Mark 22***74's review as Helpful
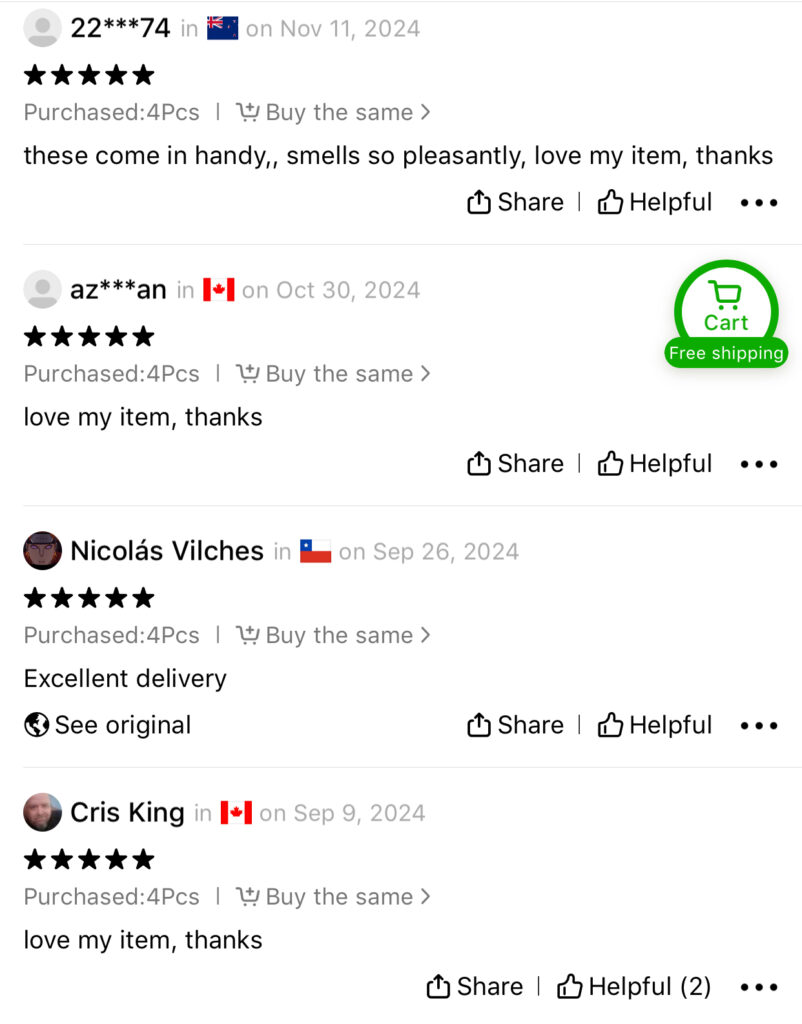This screenshot has width=802, height=1024. [654, 202]
